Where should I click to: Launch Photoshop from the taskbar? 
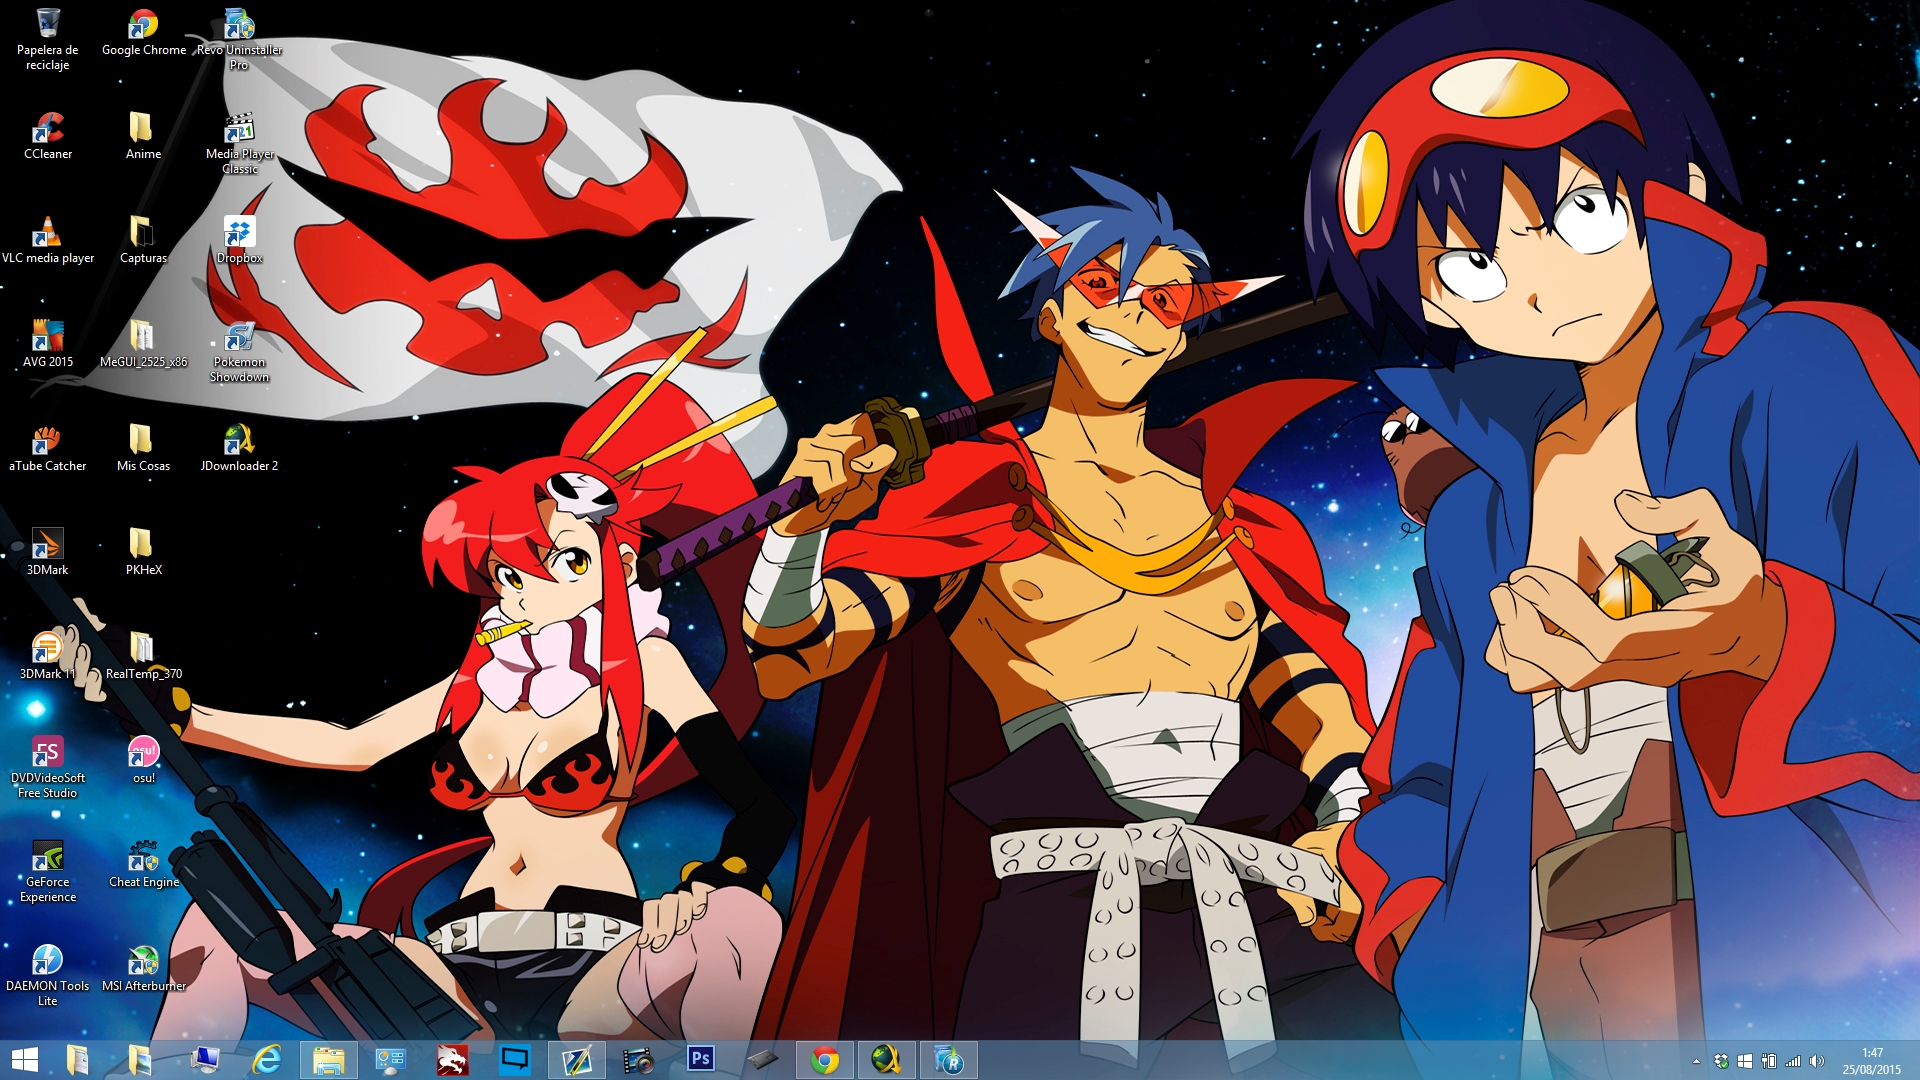[701, 1060]
